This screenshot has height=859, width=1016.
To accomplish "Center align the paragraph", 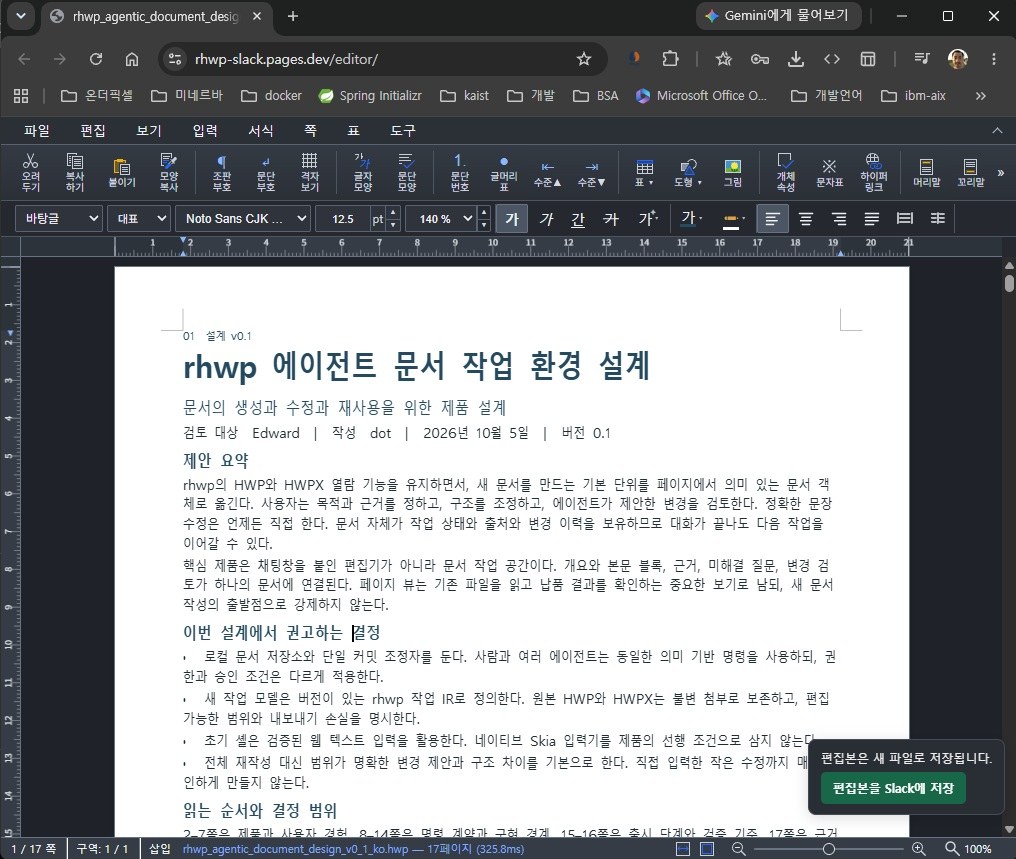I will click(x=805, y=219).
